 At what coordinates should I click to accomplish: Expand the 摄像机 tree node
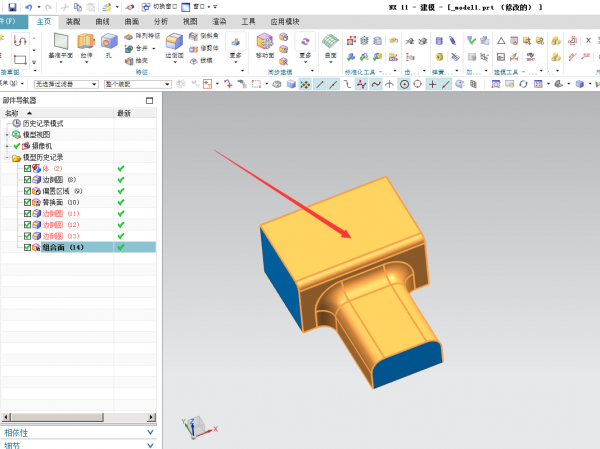click(7, 146)
